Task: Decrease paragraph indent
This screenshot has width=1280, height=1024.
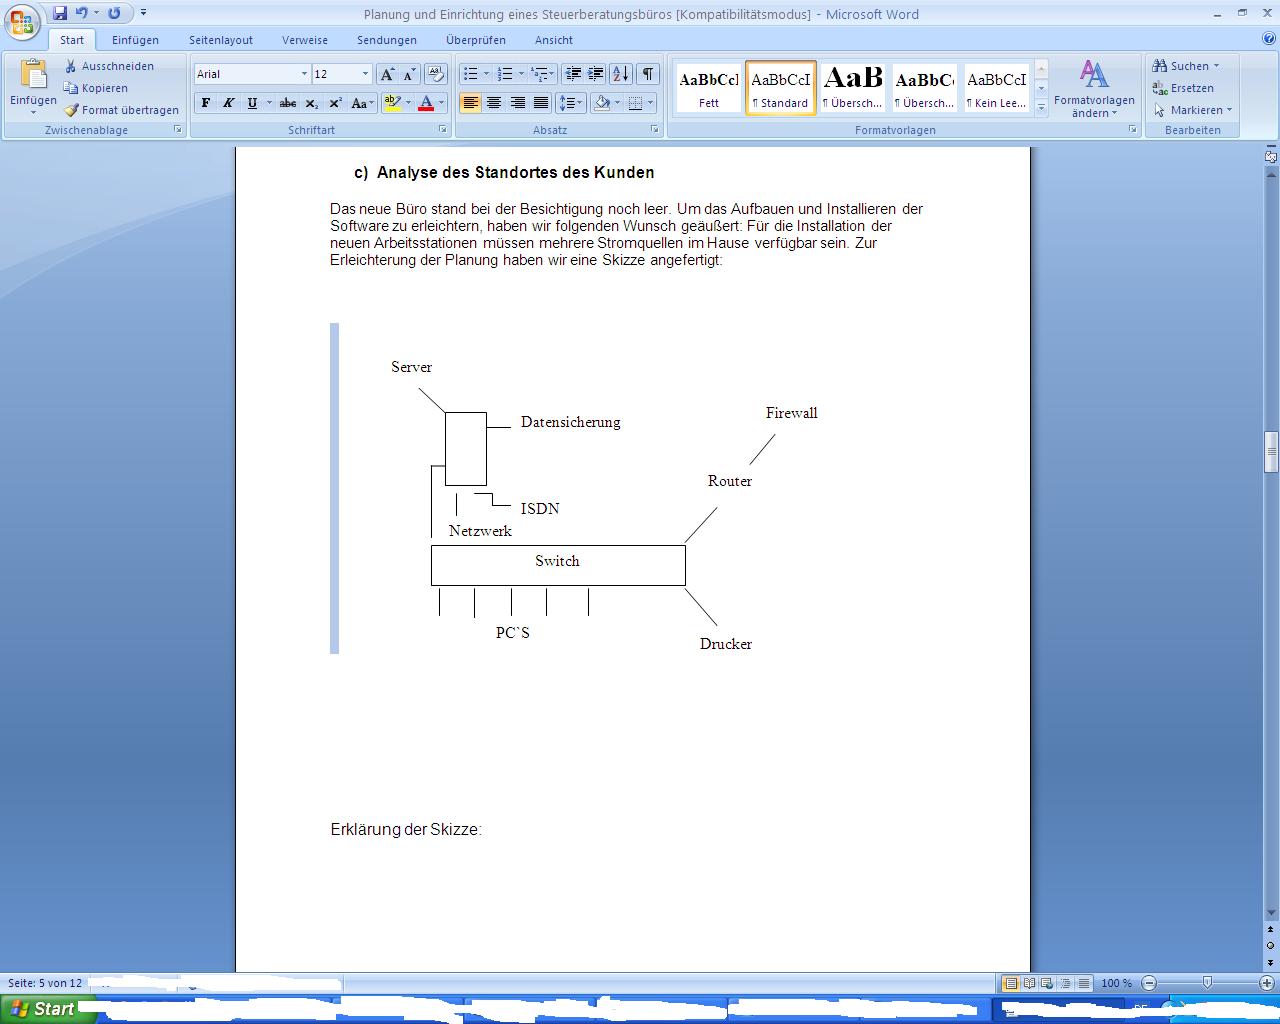Action: (x=573, y=74)
